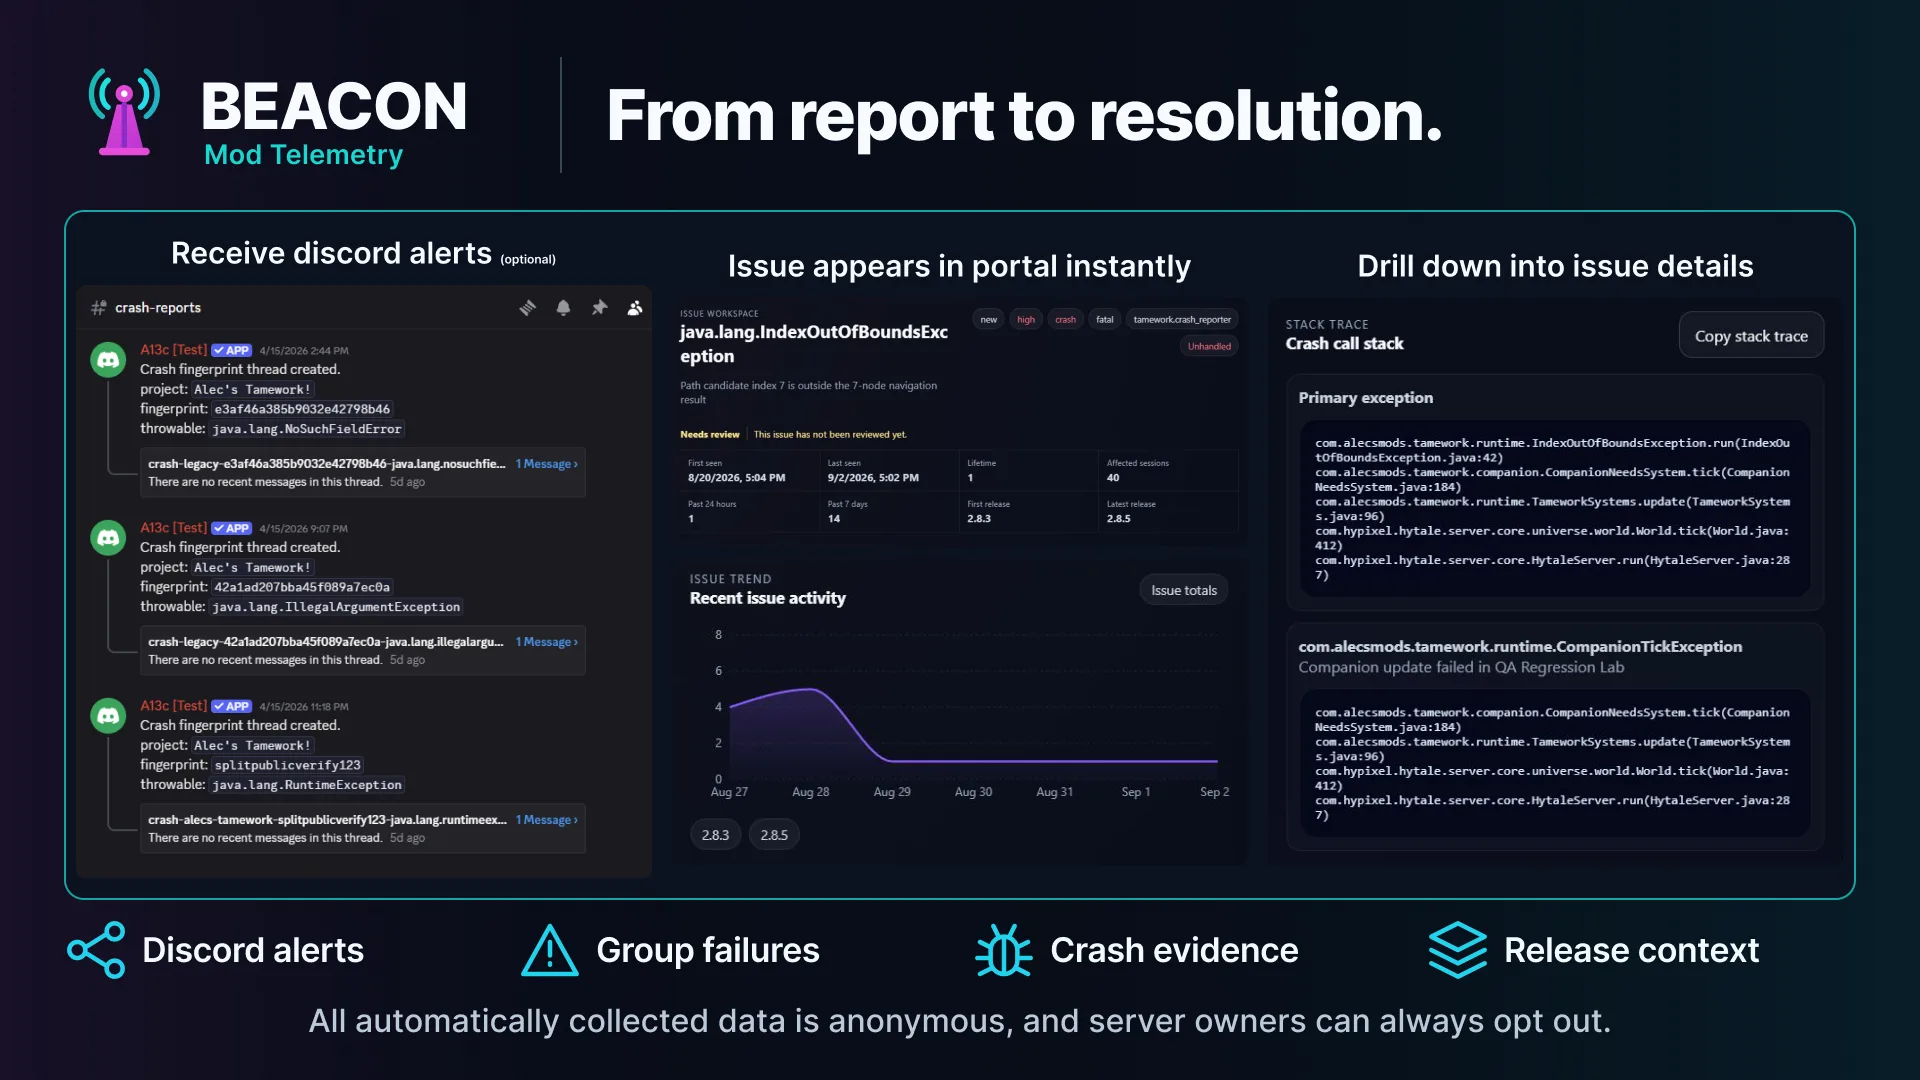Click the First seen value 8/20/2026, 5:04 PM
Viewport: 1920px width, 1080px height.
737,478
